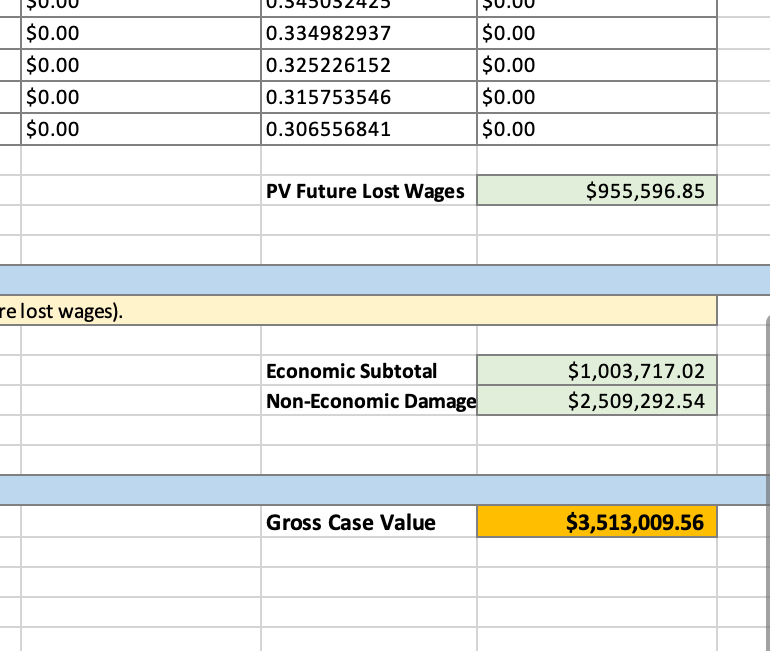The image size is (770, 651).
Task: Click the 0.325226152 discount factor cell
Action: 369,66
